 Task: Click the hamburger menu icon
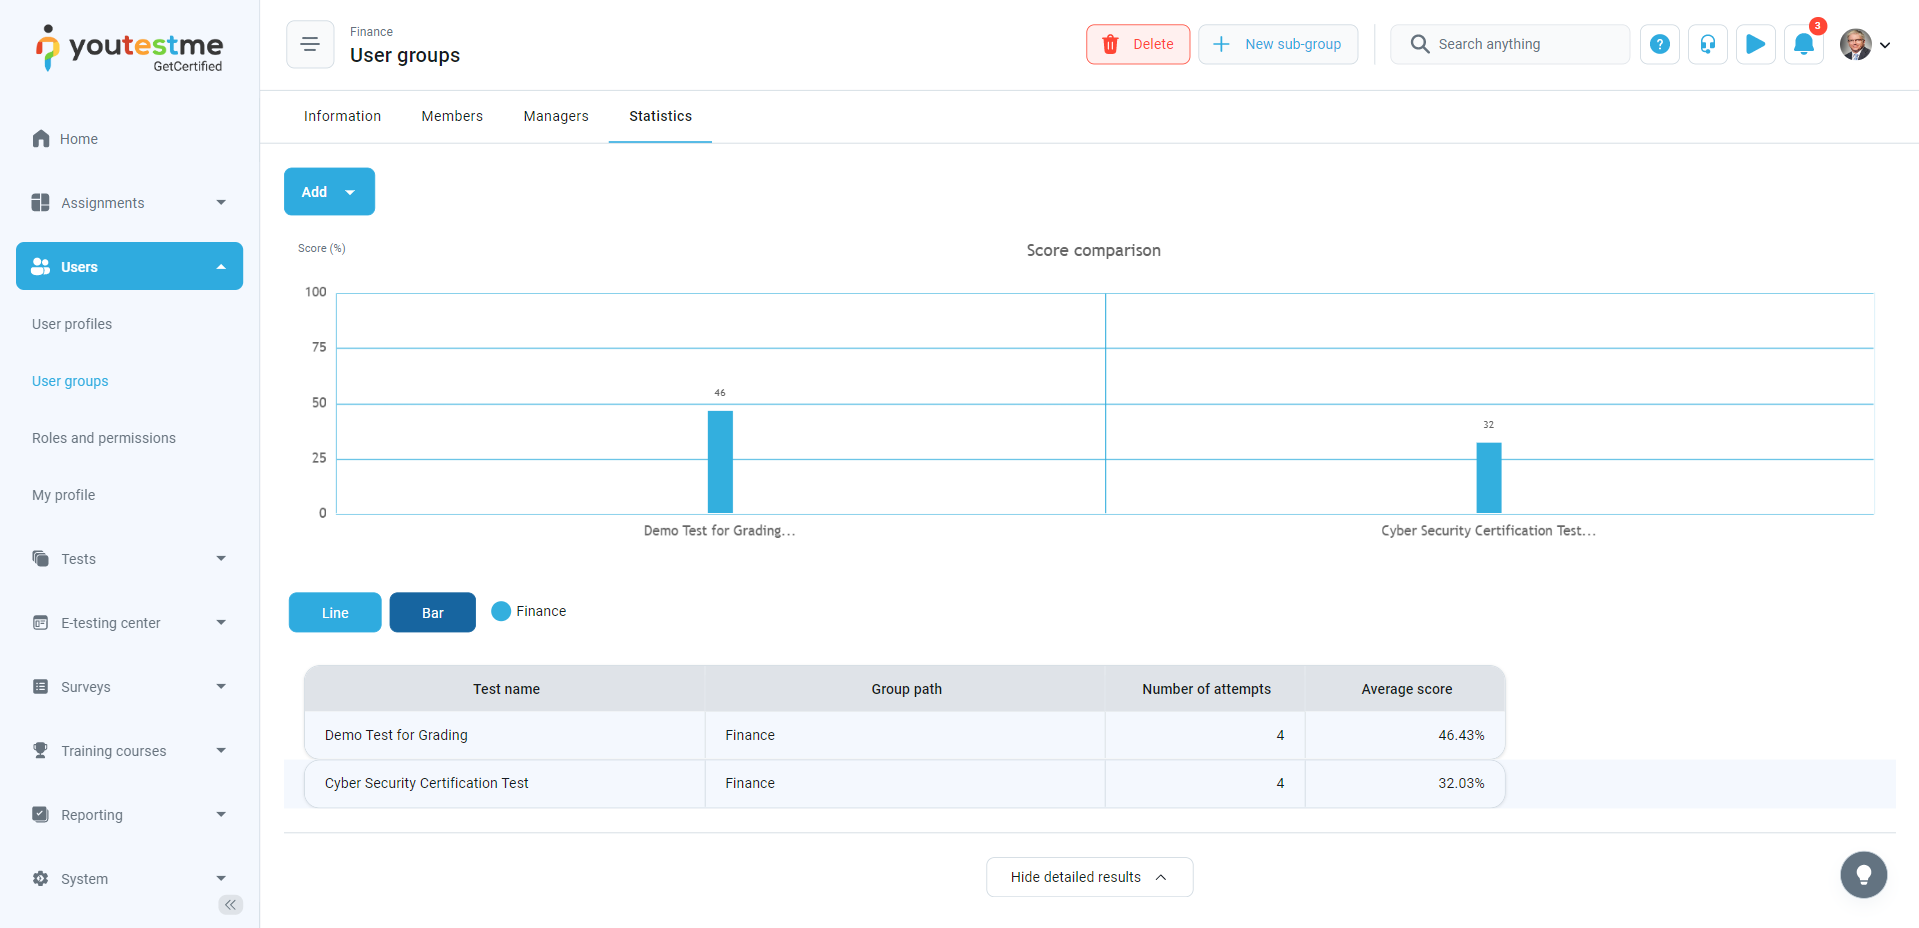click(310, 45)
